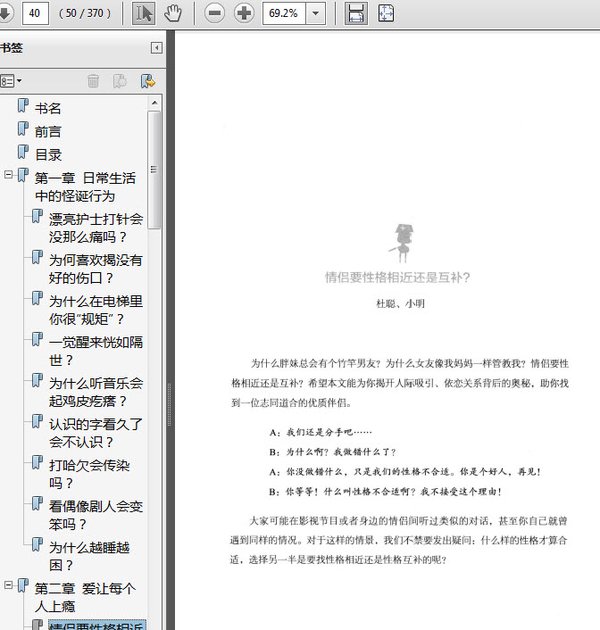Open the bookmarks options menu
The height and width of the screenshot is (630, 600).
11,81
